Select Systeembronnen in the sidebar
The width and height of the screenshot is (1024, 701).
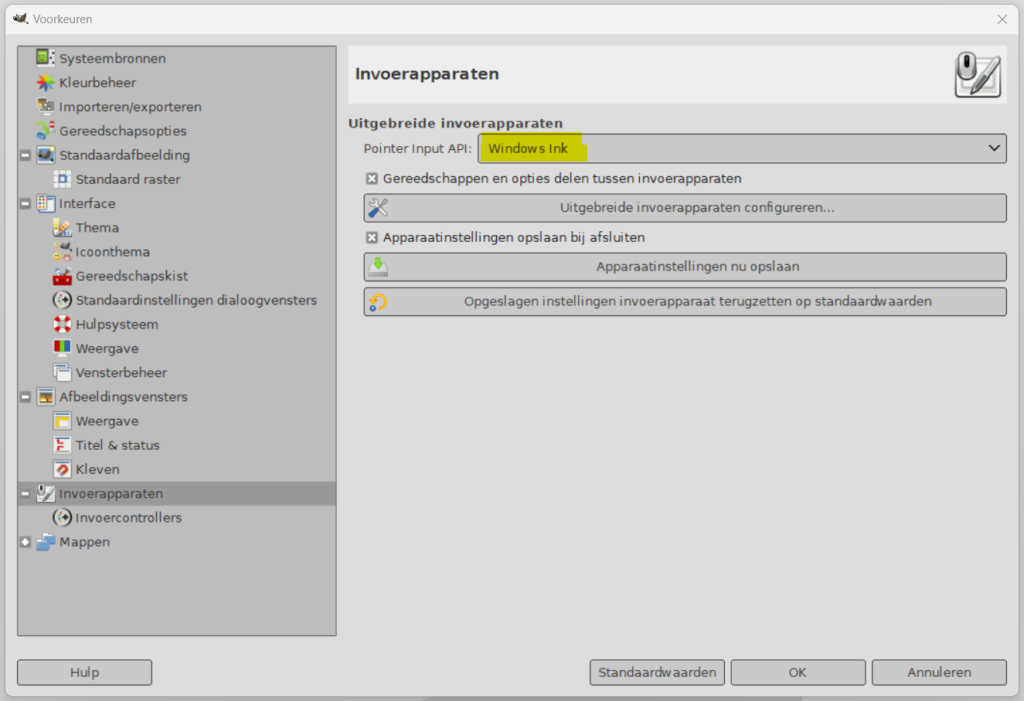point(112,59)
